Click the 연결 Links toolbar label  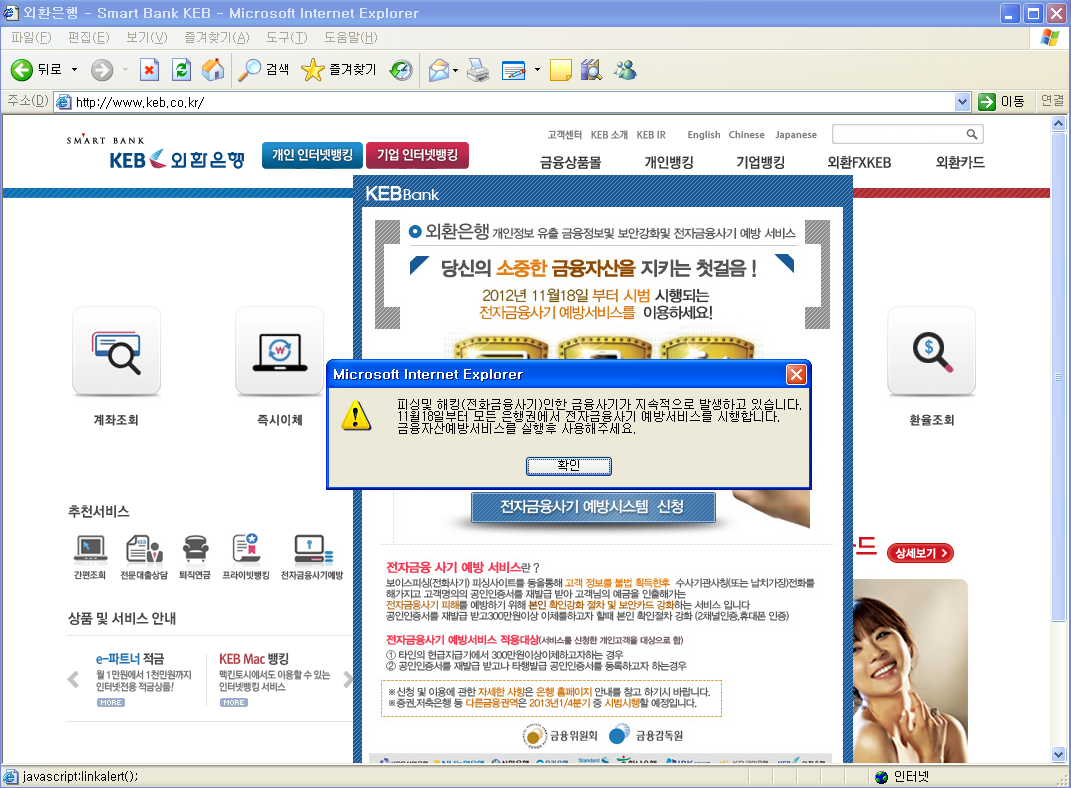pos(1052,101)
